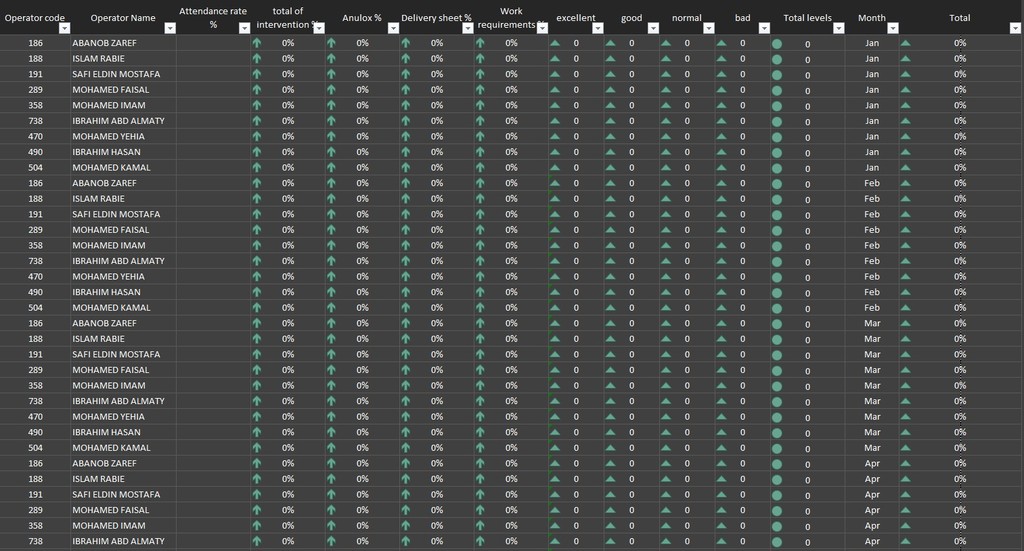Click excellent triangle icon for IBRAHIM ABD ALMATY Feb
The height and width of the screenshot is (551, 1024).
pyautogui.click(x=554, y=260)
